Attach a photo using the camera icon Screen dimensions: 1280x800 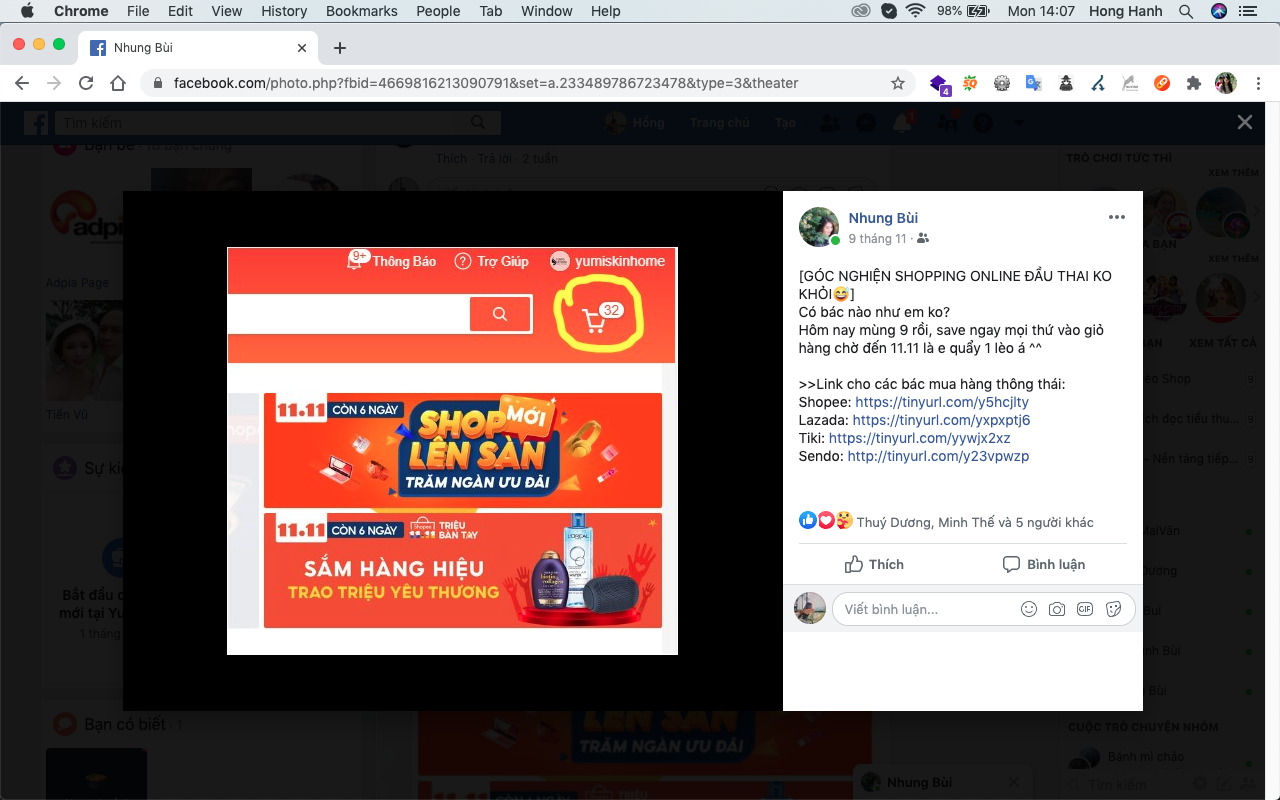click(1057, 609)
